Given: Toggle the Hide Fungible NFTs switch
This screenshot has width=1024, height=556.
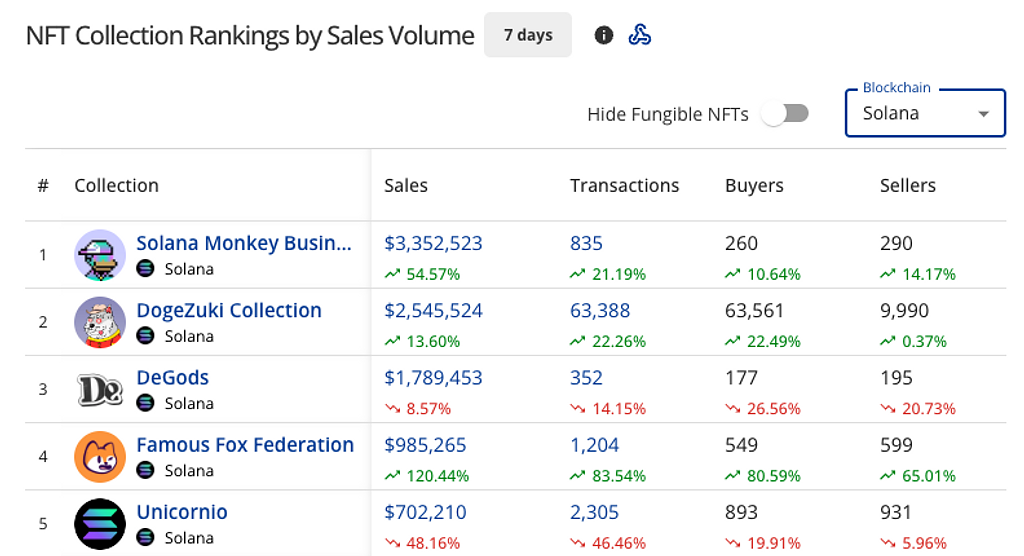Looking at the screenshot, I should [x=785, y=114].
